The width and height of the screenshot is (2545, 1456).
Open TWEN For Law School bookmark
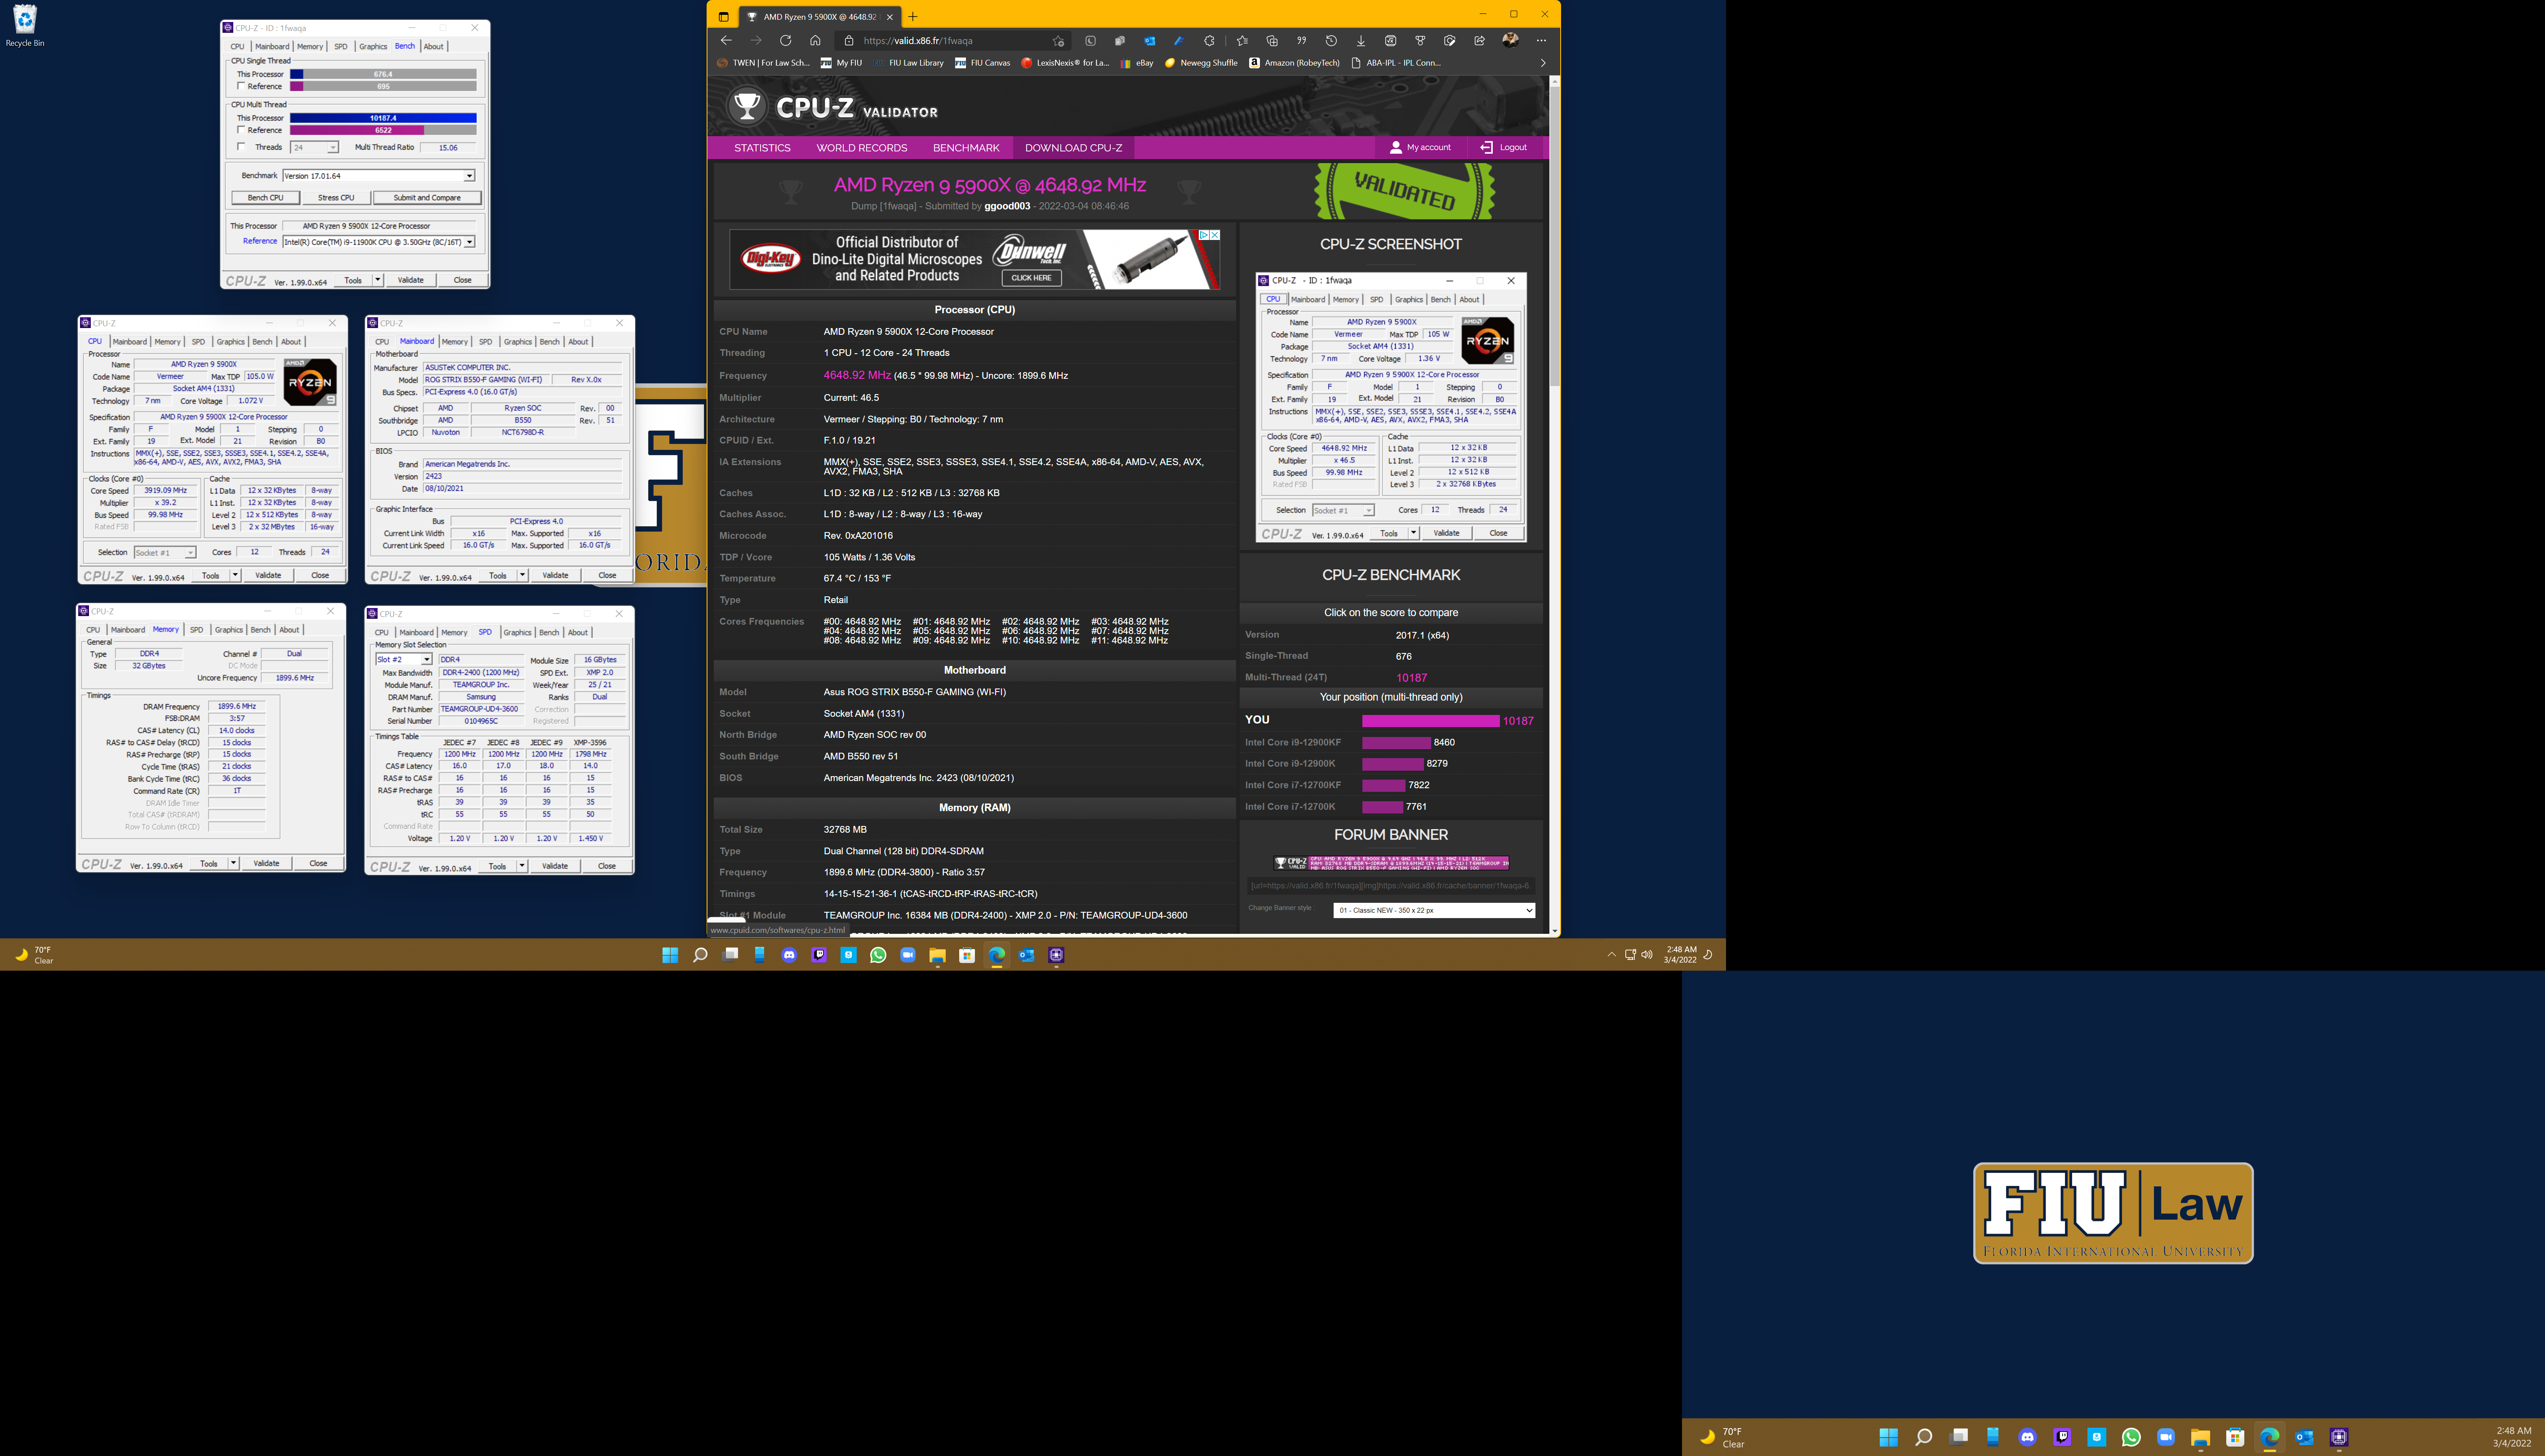coord(763,63)
